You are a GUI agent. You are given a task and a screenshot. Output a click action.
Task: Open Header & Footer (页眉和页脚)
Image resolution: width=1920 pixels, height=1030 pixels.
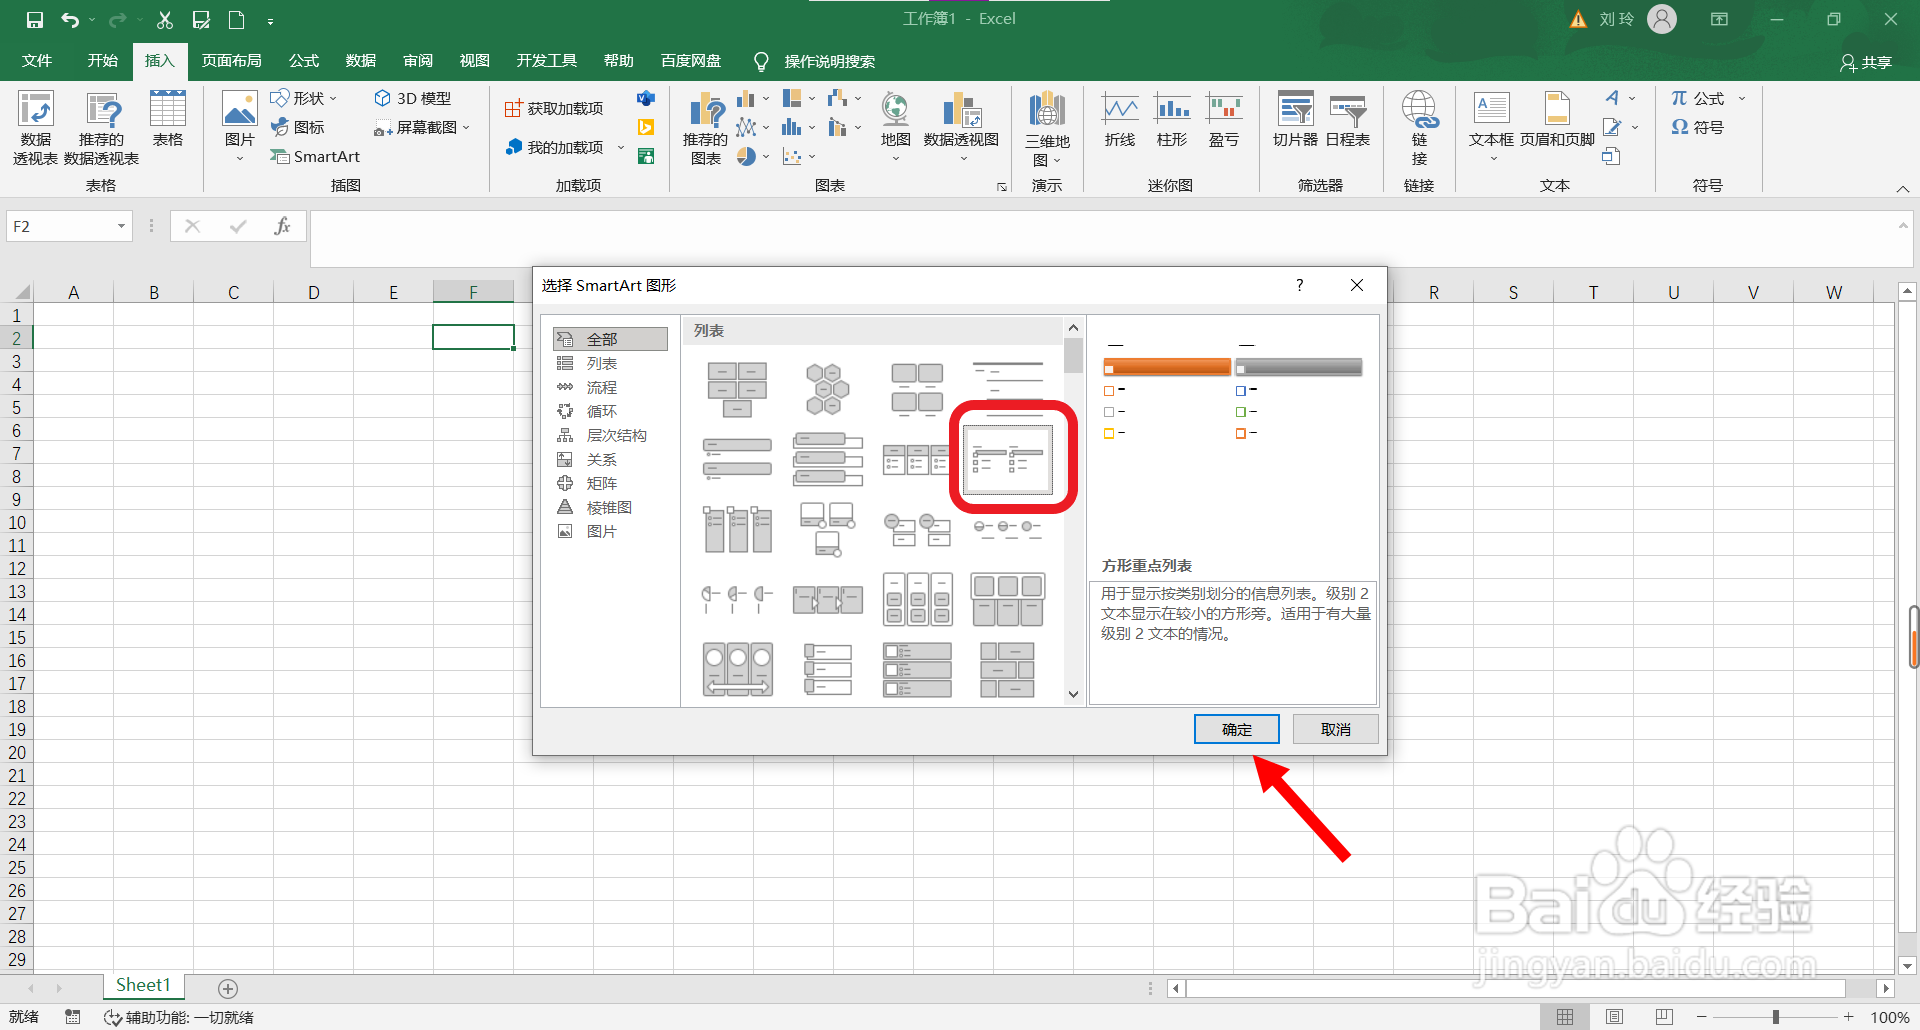coord(1557,120)
